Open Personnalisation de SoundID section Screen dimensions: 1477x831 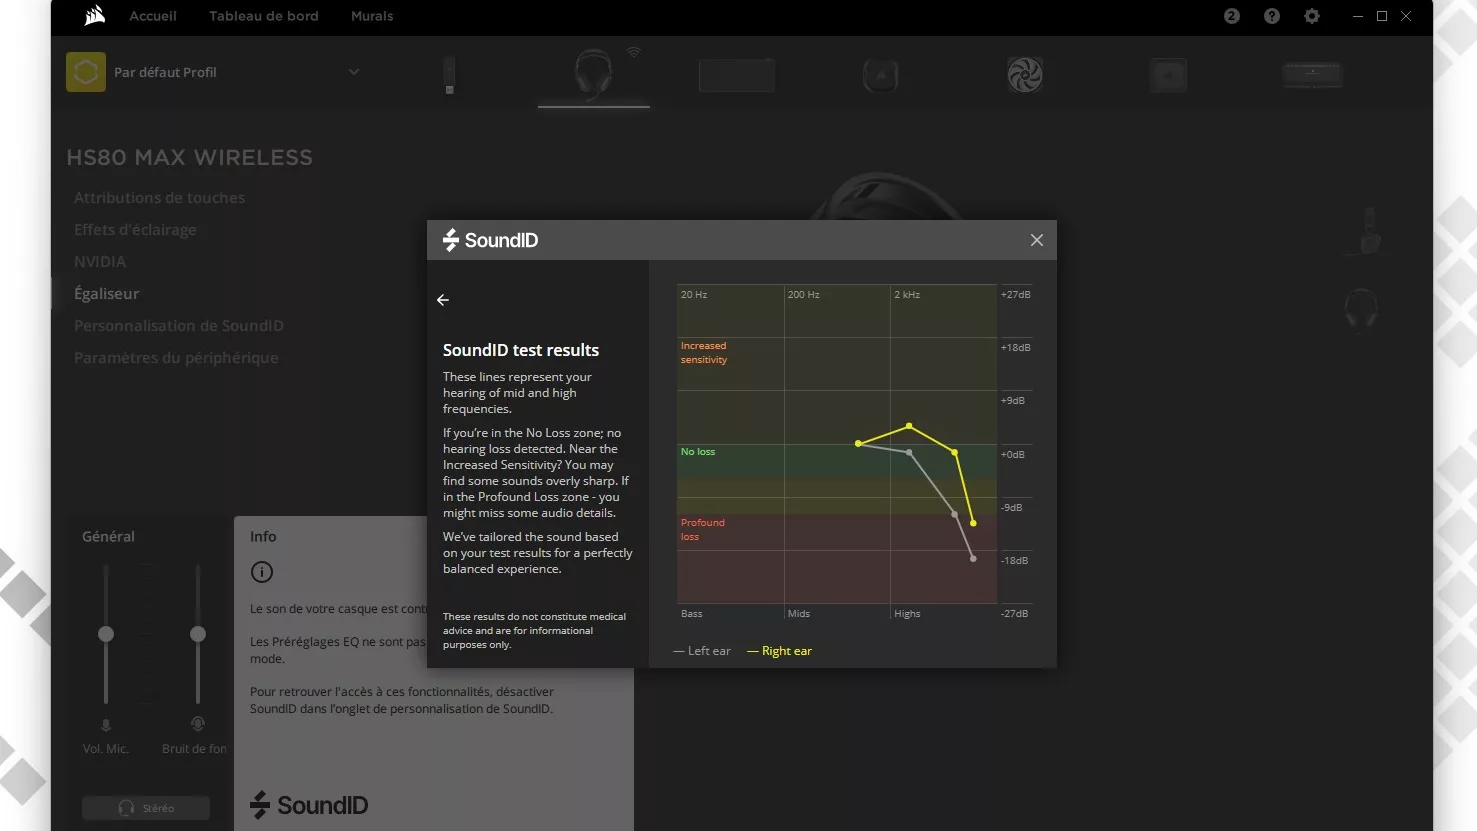click(x=179, y=326)
